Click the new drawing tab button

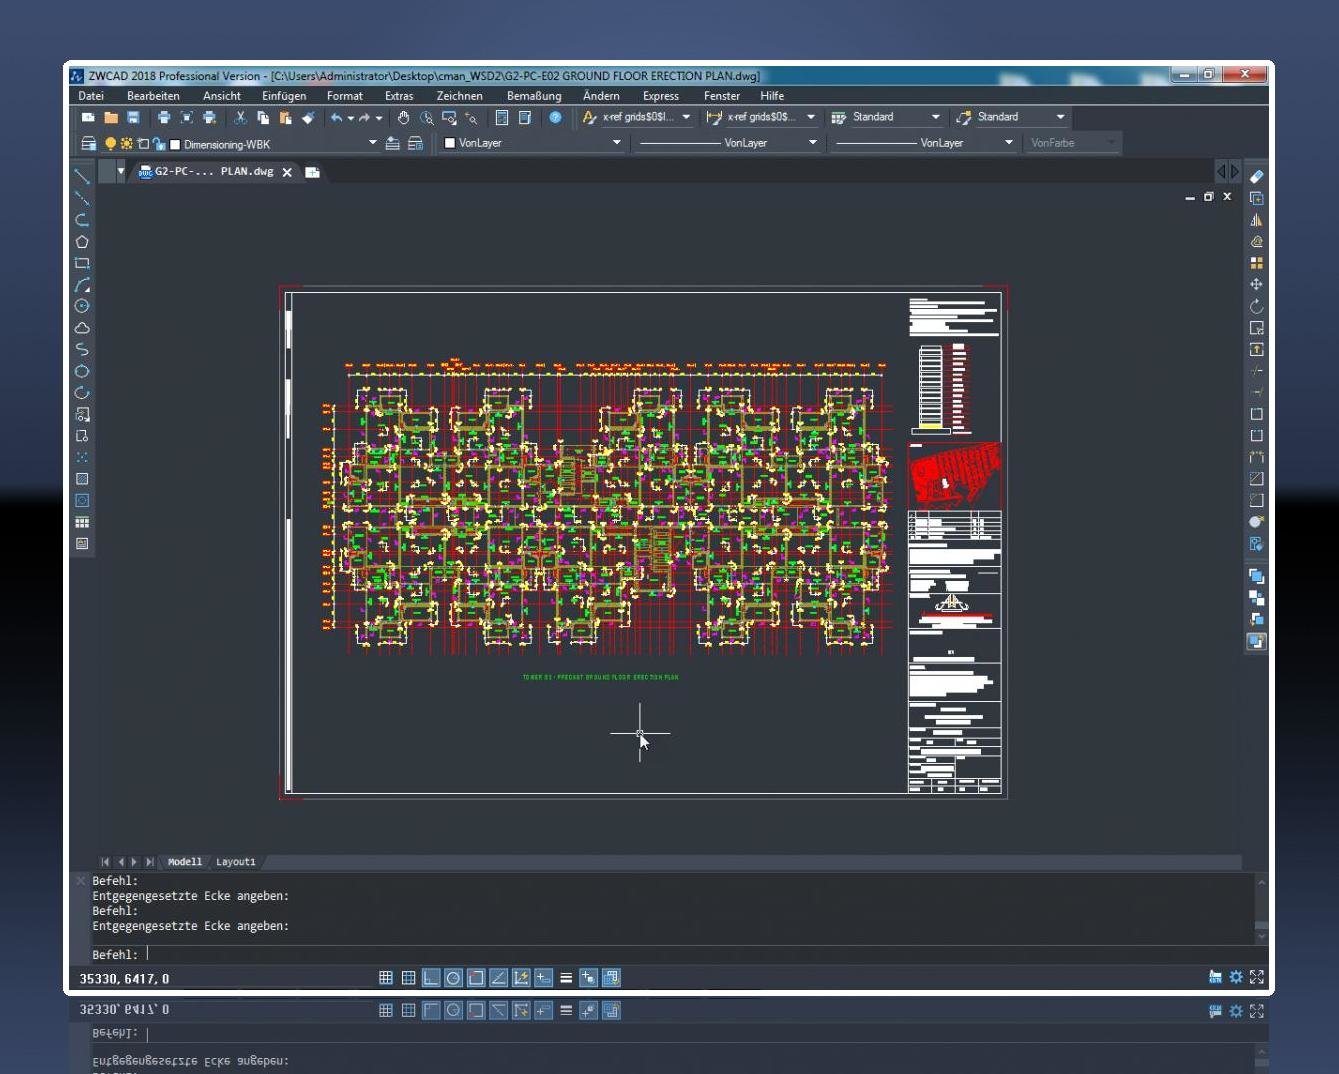click(x=312, y=172)
